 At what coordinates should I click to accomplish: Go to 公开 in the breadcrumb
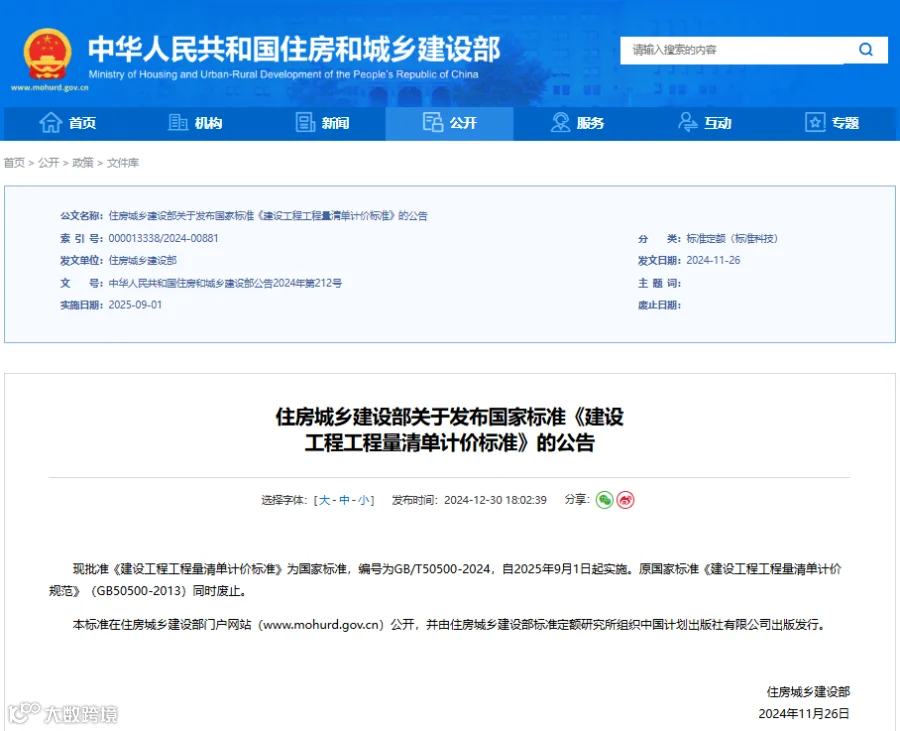[x=49, y=163]
